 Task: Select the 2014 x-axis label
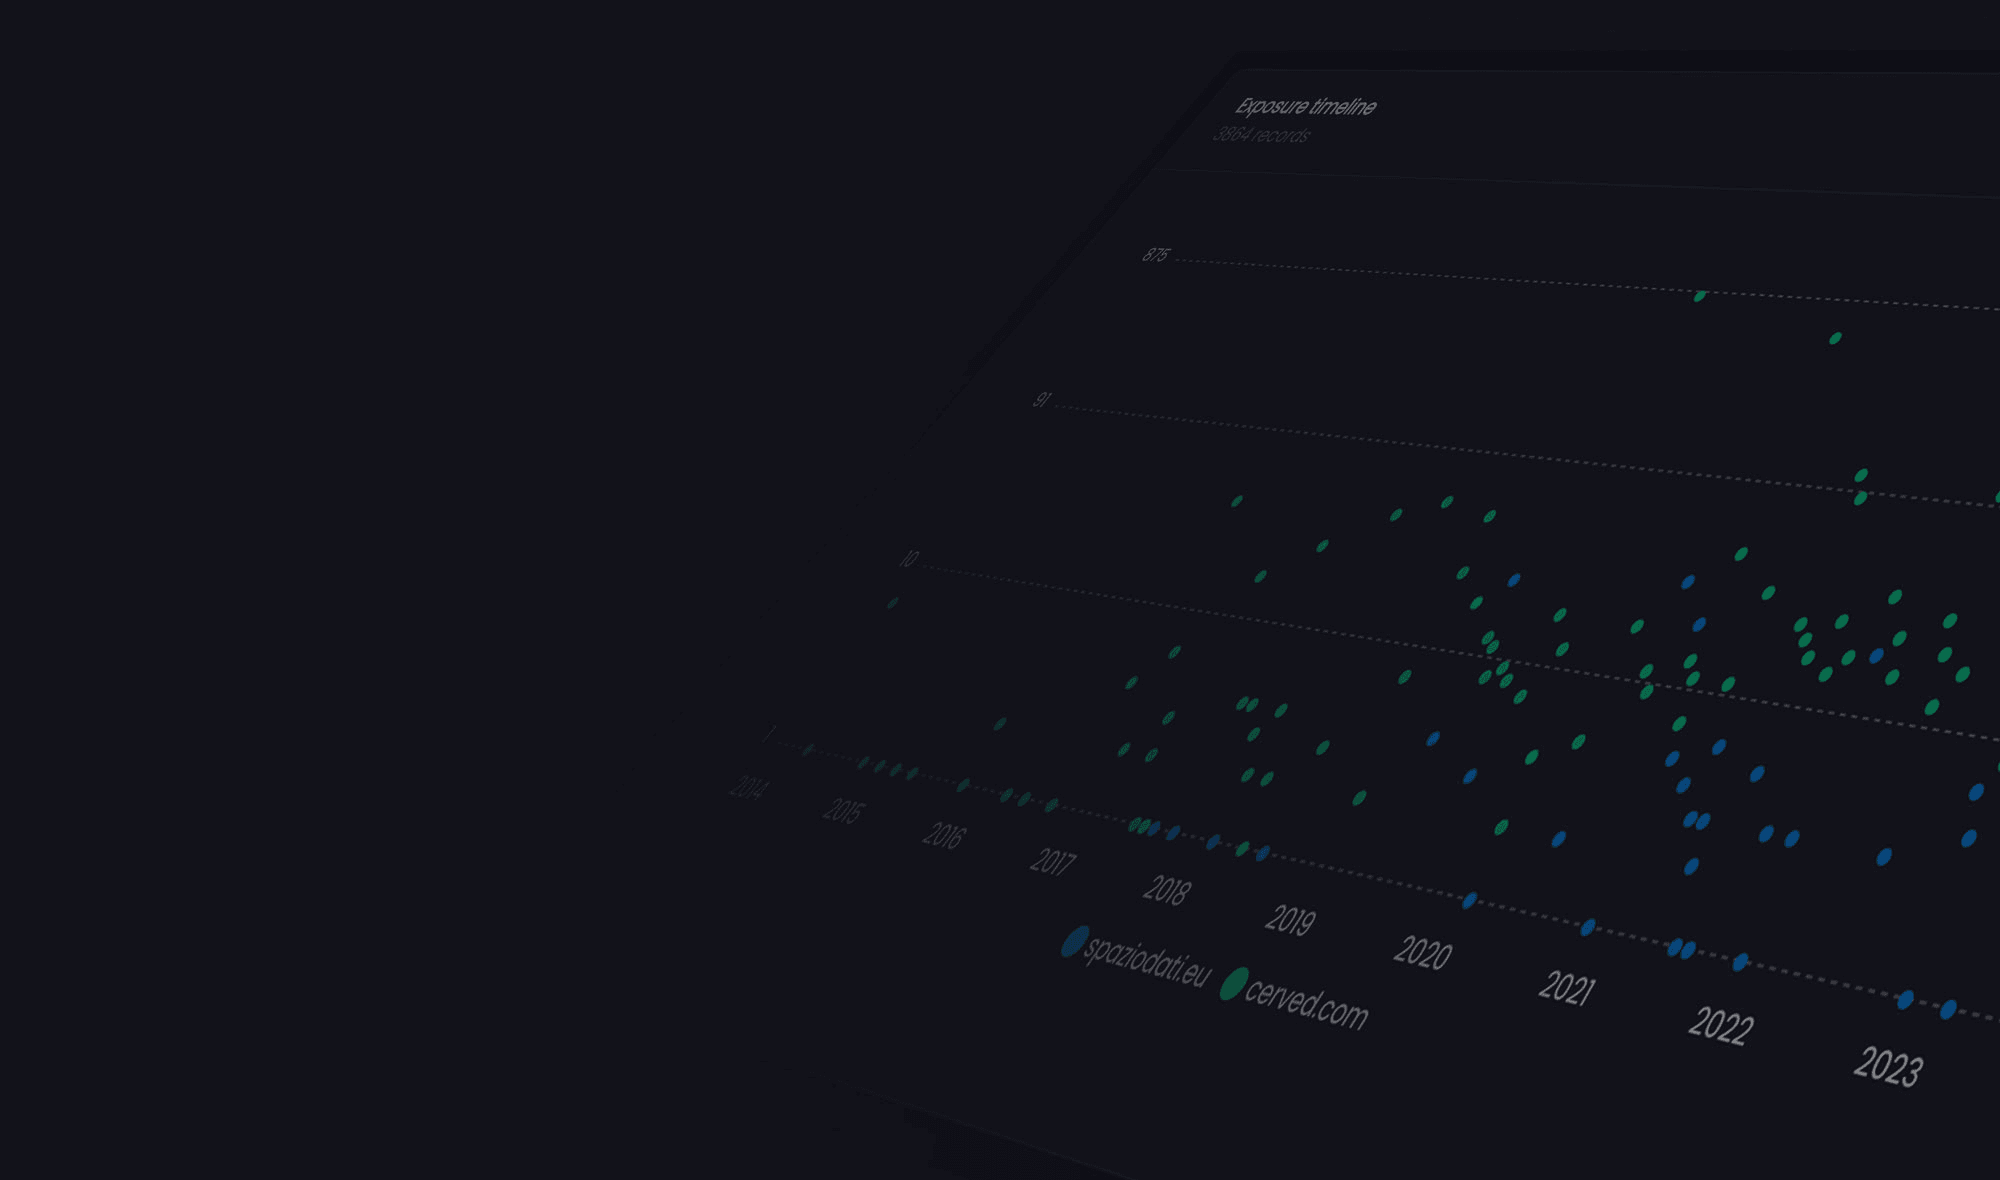(748, 788)
